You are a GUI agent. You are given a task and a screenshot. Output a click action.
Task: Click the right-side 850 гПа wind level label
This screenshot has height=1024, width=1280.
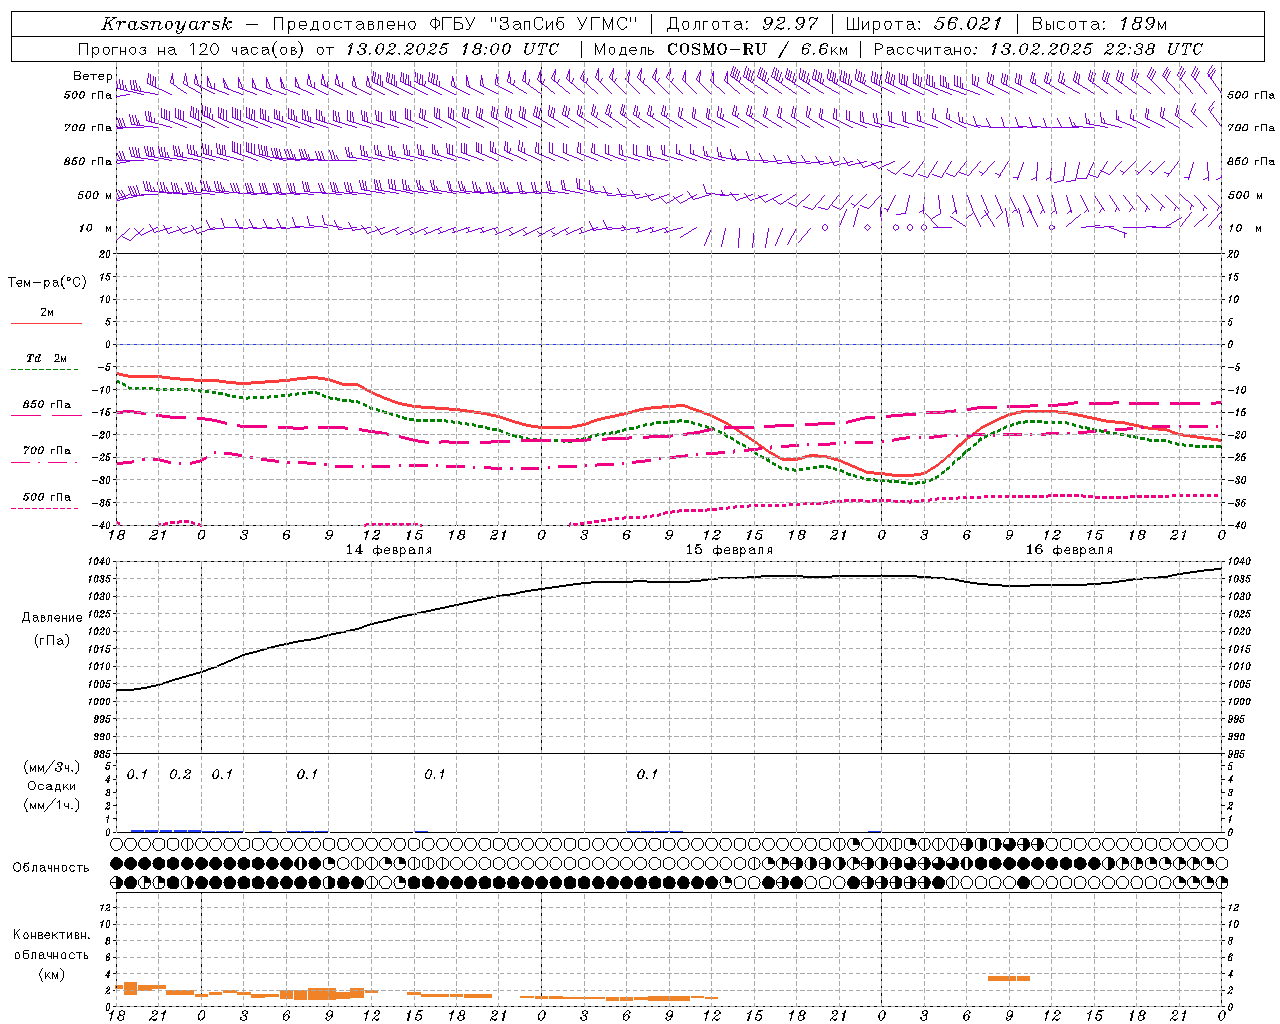coord(1251,161)
